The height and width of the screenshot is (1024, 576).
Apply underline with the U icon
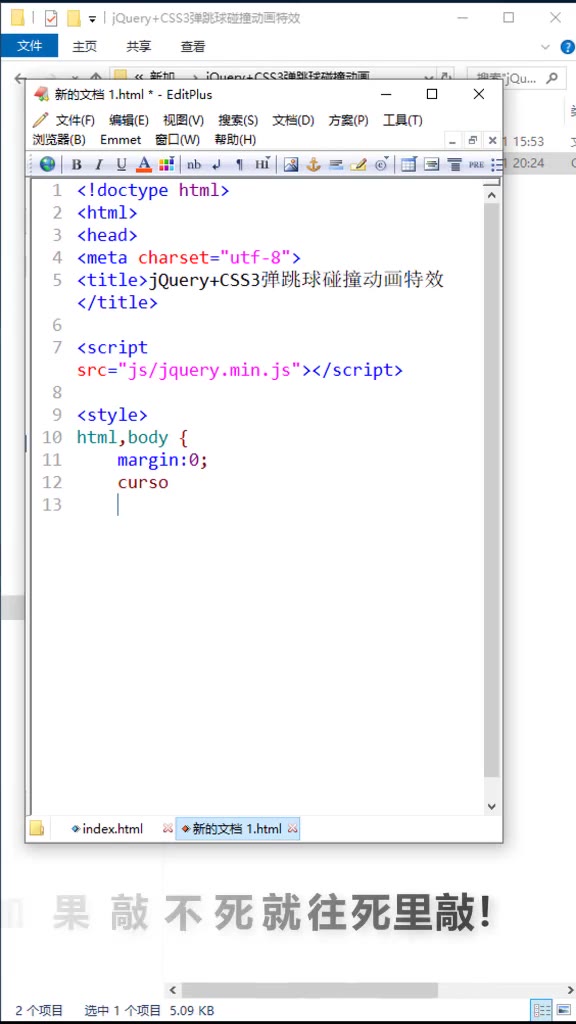121,165
